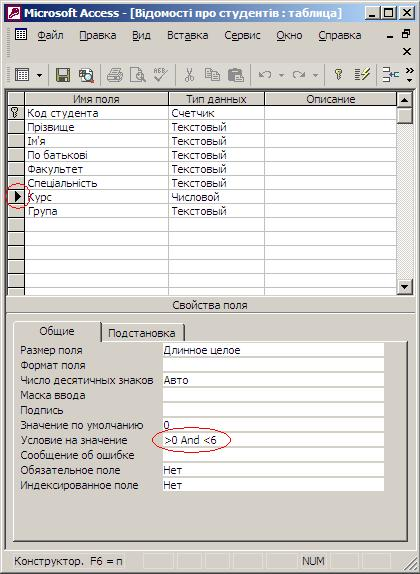Image resolution: width=420 pixels, height=574 pixels.
Task: Click the View mode table icon in toolbar
Action: pos(22,75)
